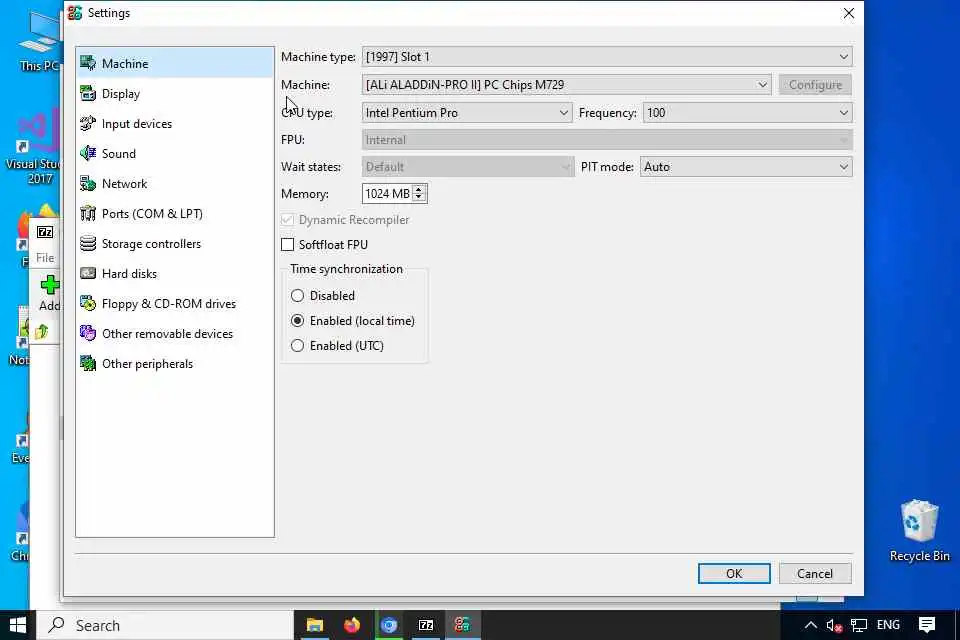Open the Windows Start menu
The height and width of the screenshot is (640, 960).
[x=18, y=625]
